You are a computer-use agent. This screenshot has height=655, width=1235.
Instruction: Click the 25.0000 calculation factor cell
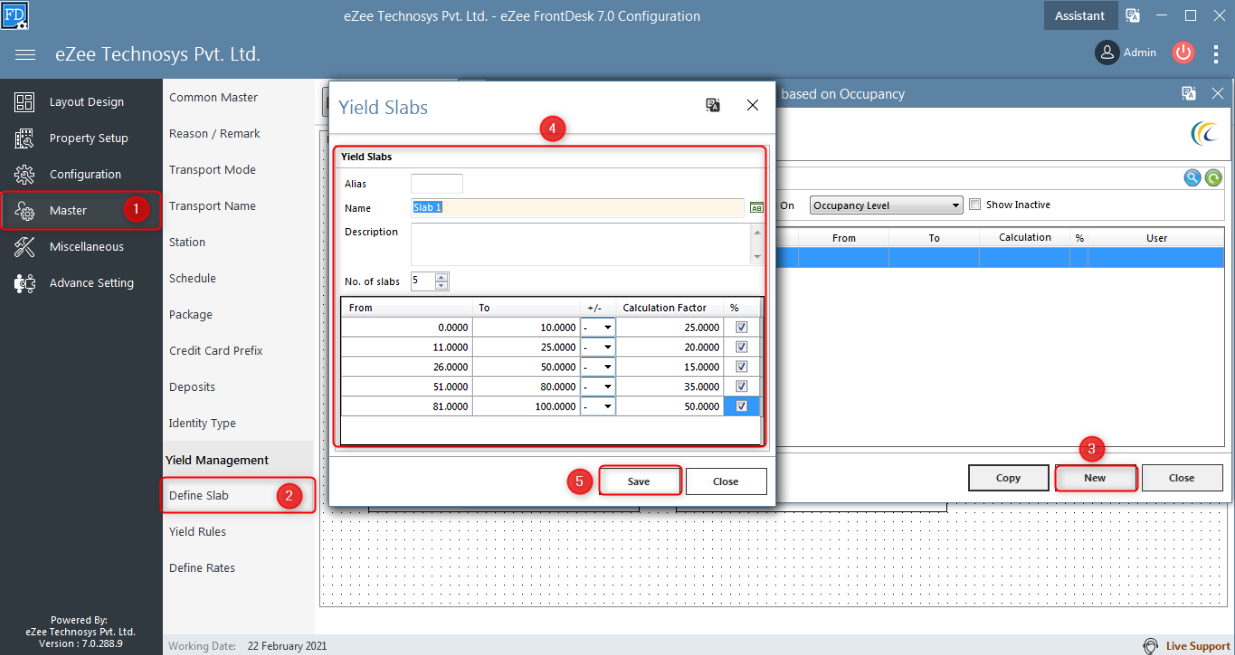(669, 327)
